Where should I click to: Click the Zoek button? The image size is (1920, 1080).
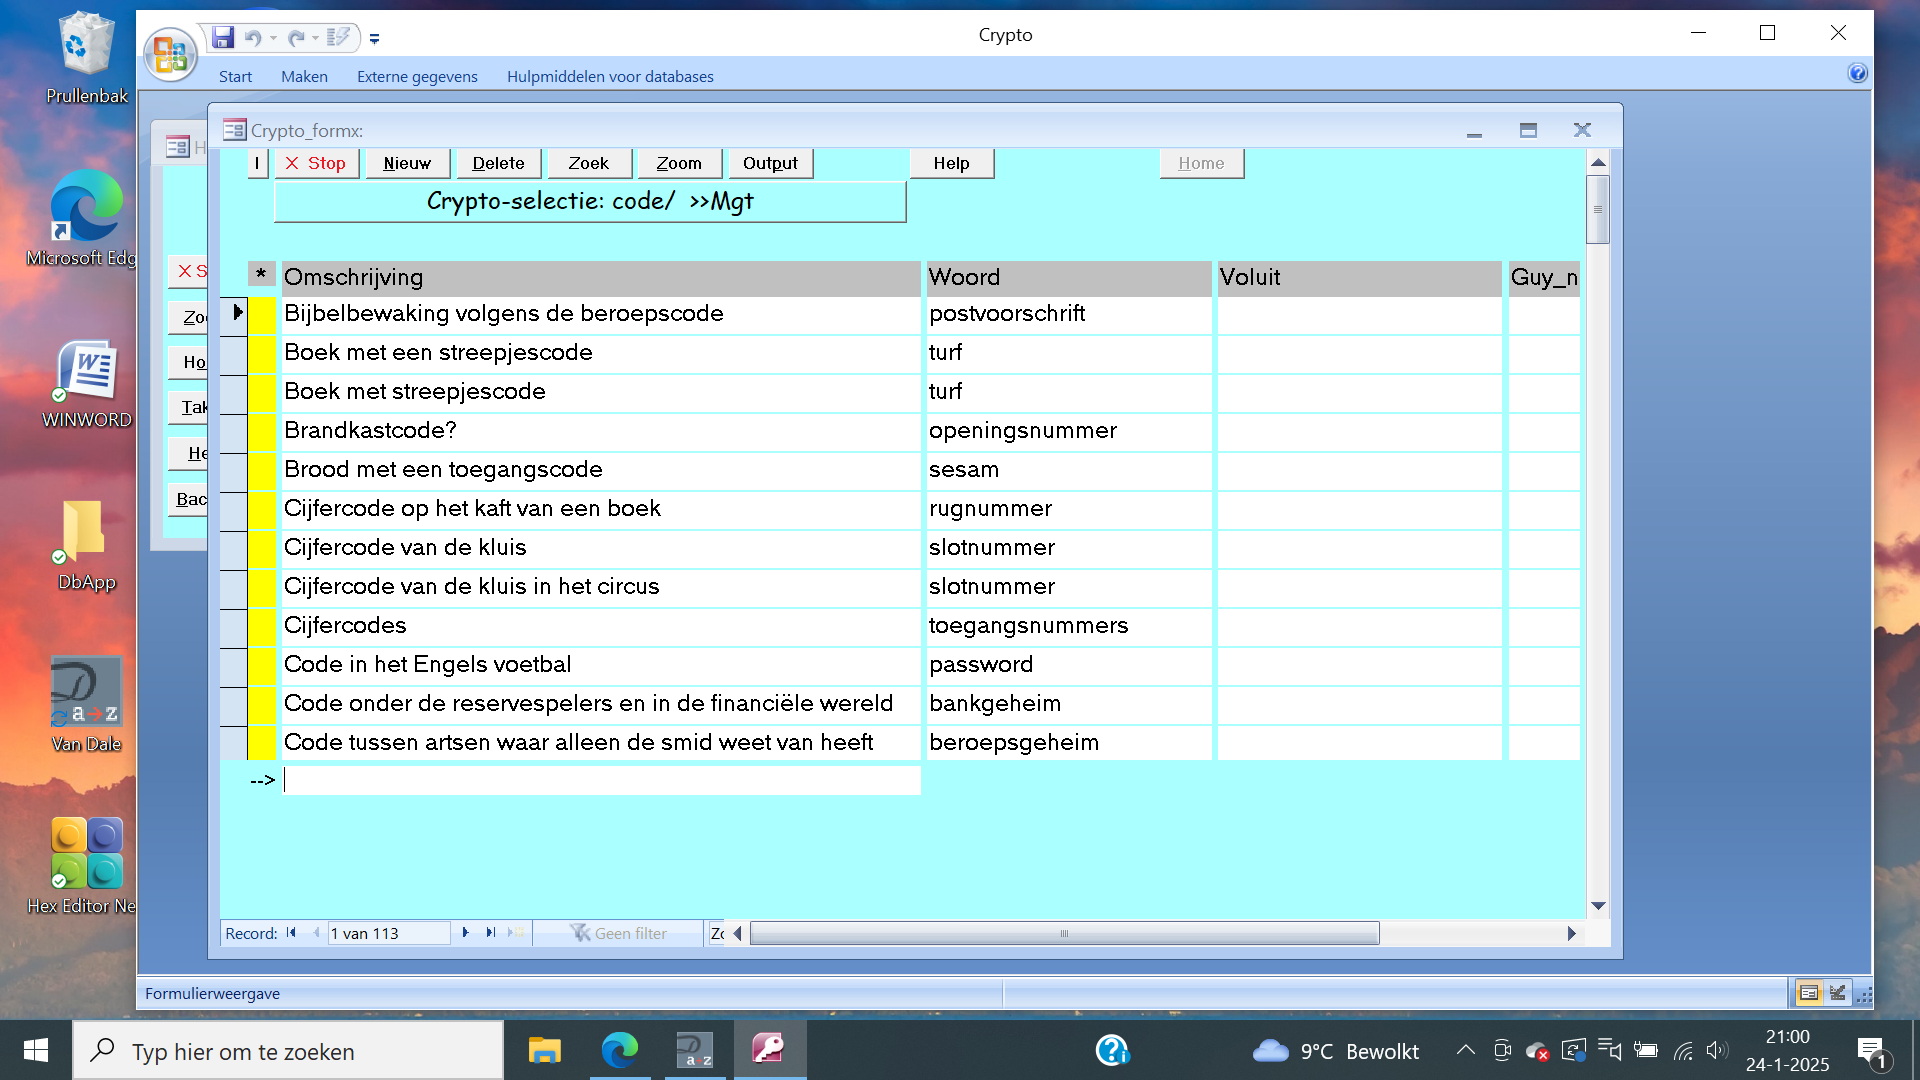click(588, 163)
